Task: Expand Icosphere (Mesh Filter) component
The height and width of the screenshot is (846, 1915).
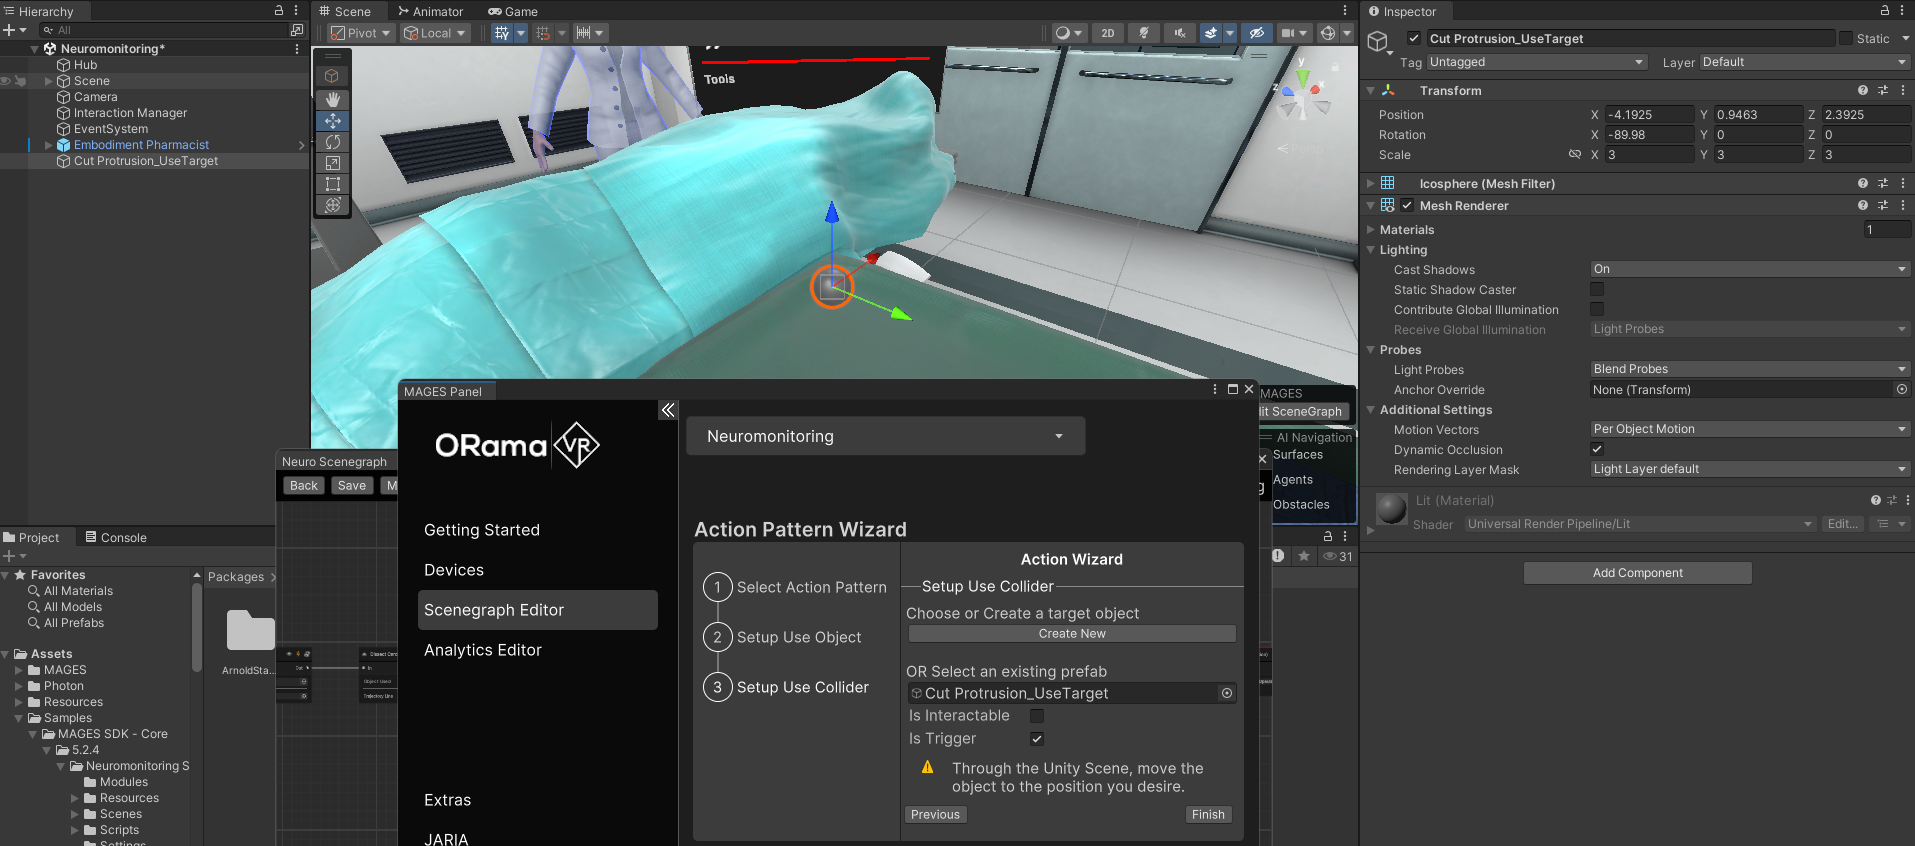Action: click(1371, 184)
